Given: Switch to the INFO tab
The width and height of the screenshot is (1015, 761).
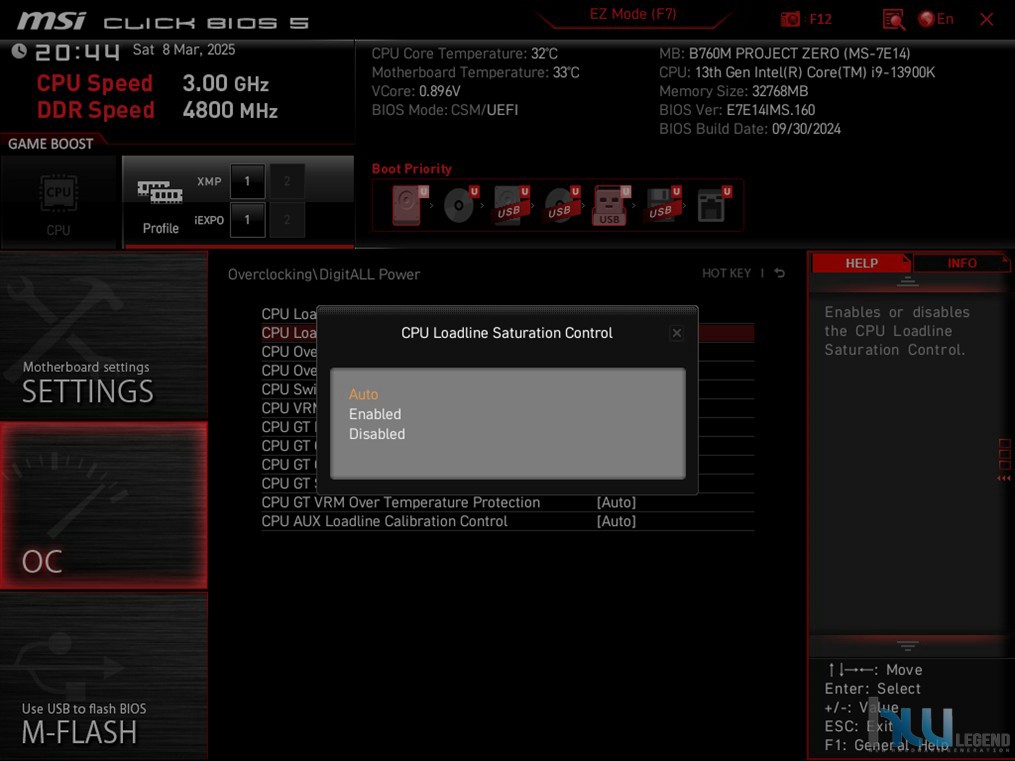Looking at the screenshot, I should coord(961,263).
